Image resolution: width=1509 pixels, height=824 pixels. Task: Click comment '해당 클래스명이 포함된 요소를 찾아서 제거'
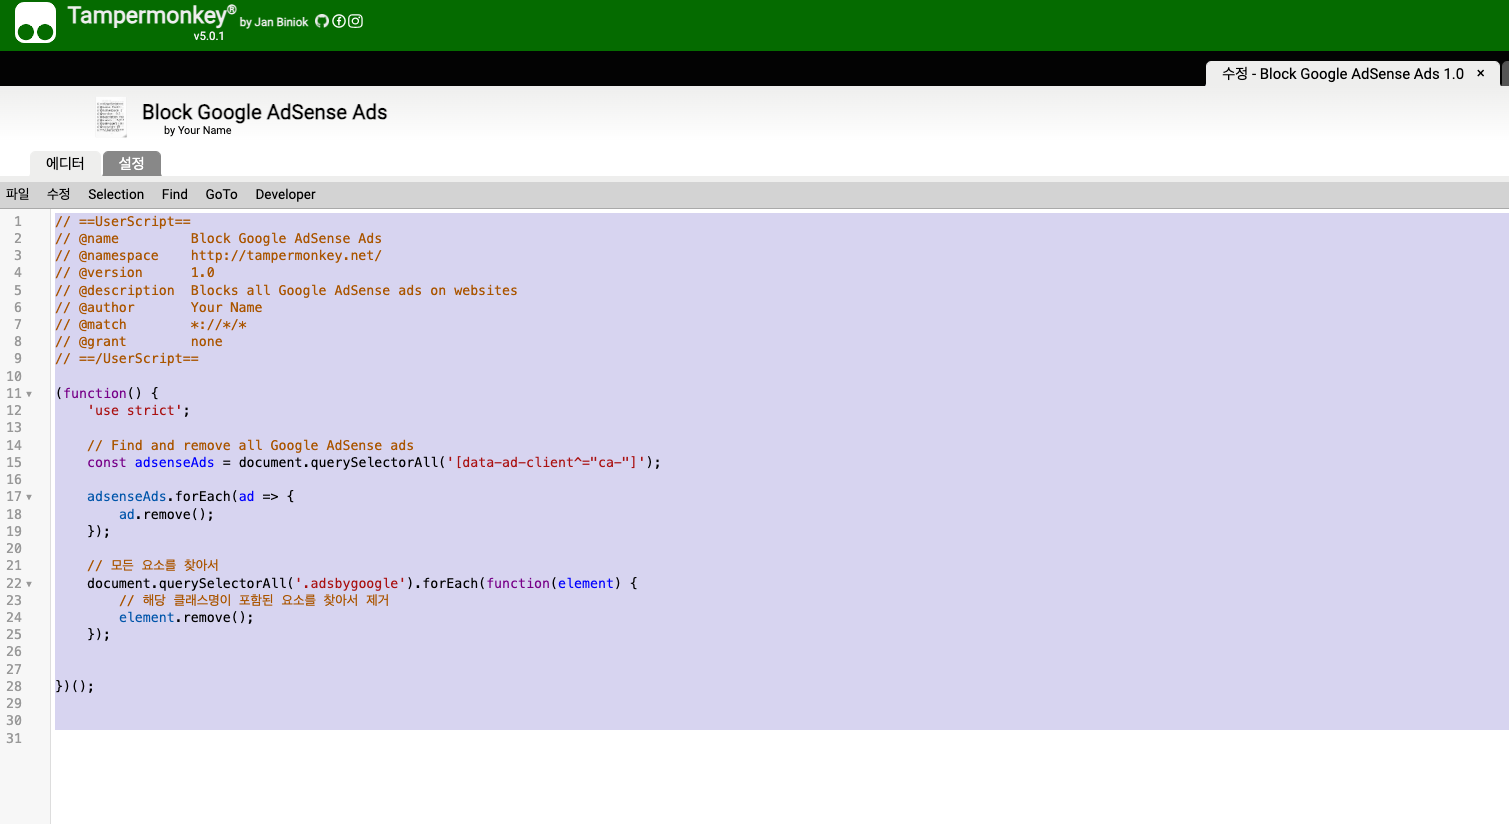coord(254,600)
